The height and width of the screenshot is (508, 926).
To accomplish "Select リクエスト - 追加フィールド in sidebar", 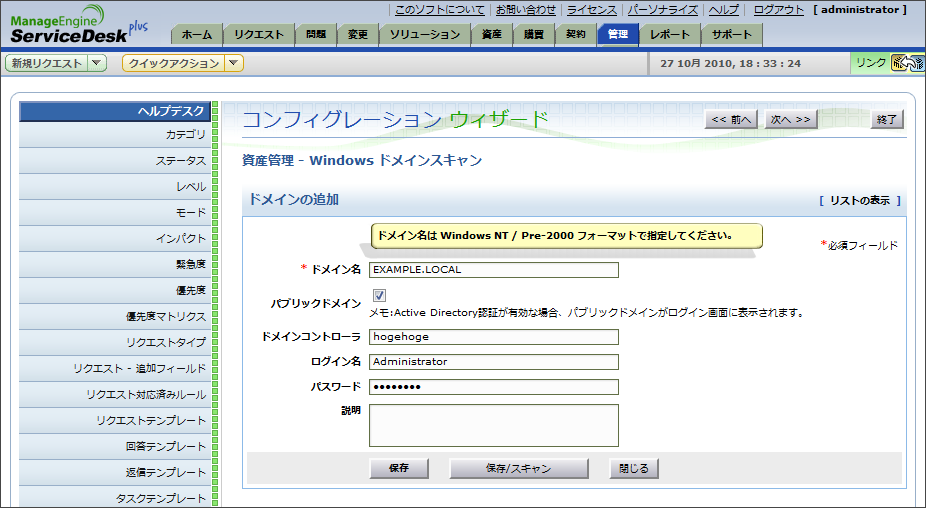I will coord(115,369).
